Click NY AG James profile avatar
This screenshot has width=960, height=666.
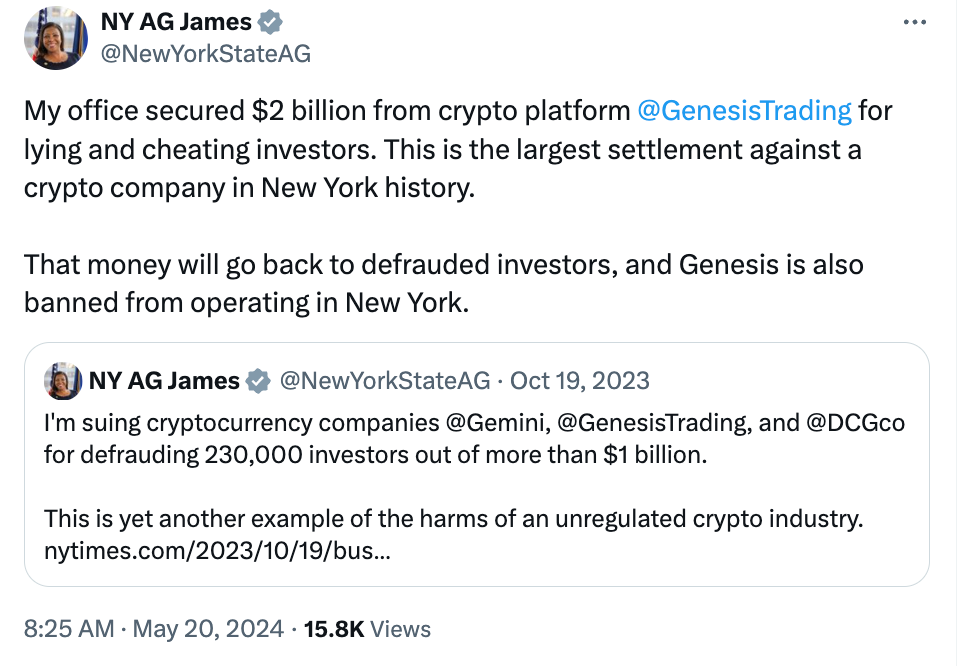pyautogui.click(x=56, y=38)
